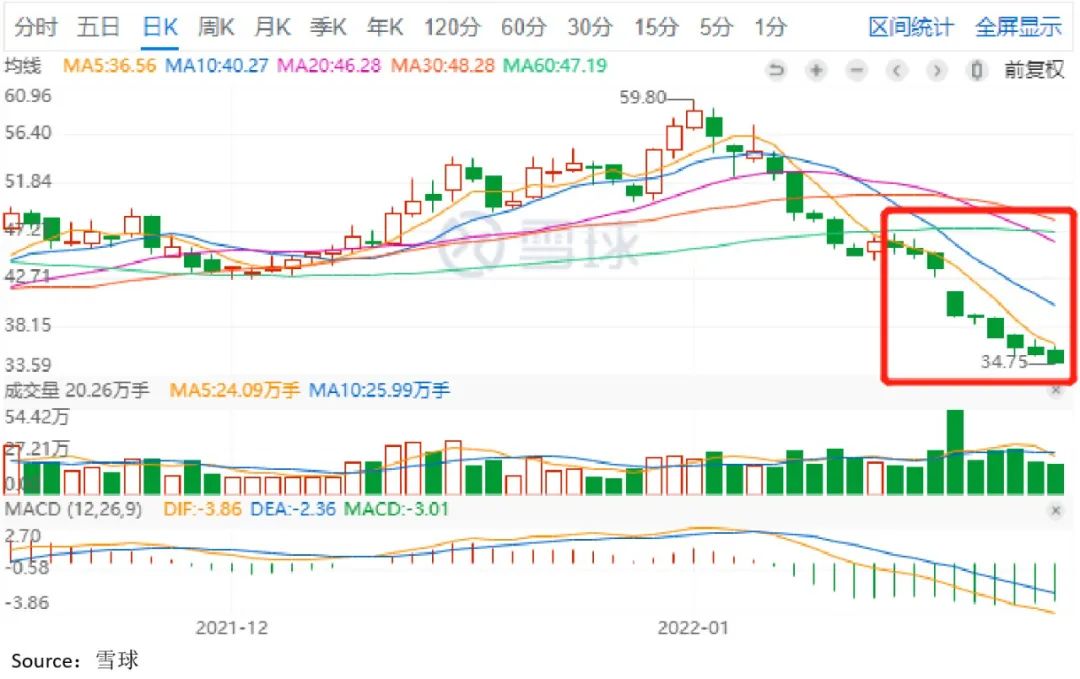Open the 前复权 adjustment dropdown
This screenshot has width=1080, height=679.
[1034, 70]
